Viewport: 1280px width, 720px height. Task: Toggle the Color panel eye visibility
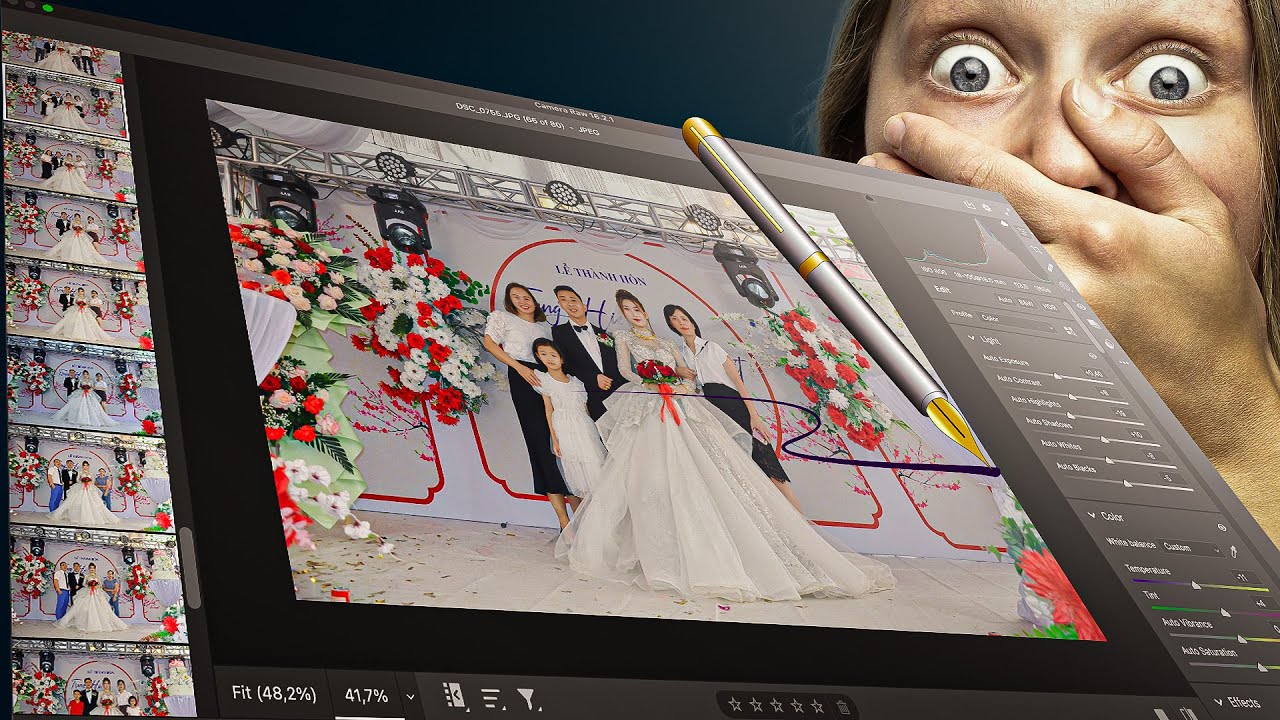pyautogui.click(x=1222, y=527)
